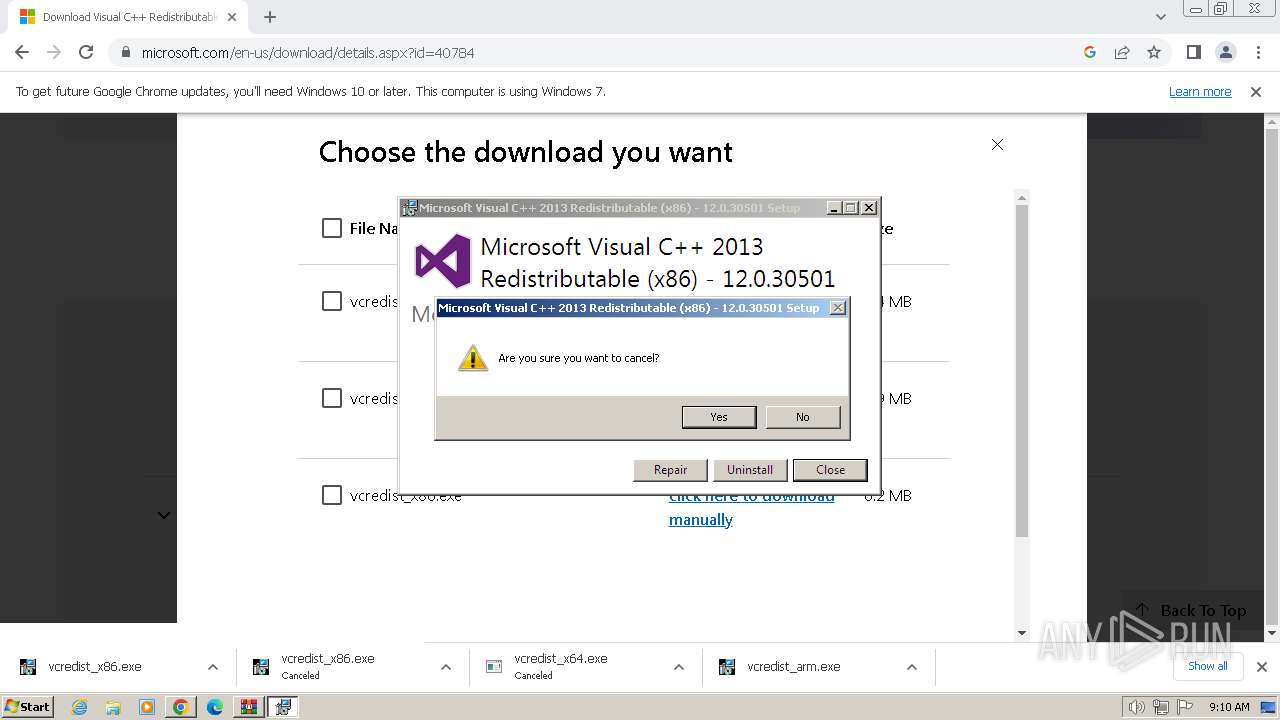This screenshot has height=720, width=1280.
Task: Click Show all downloads
Action: [x=1208, y=666]
